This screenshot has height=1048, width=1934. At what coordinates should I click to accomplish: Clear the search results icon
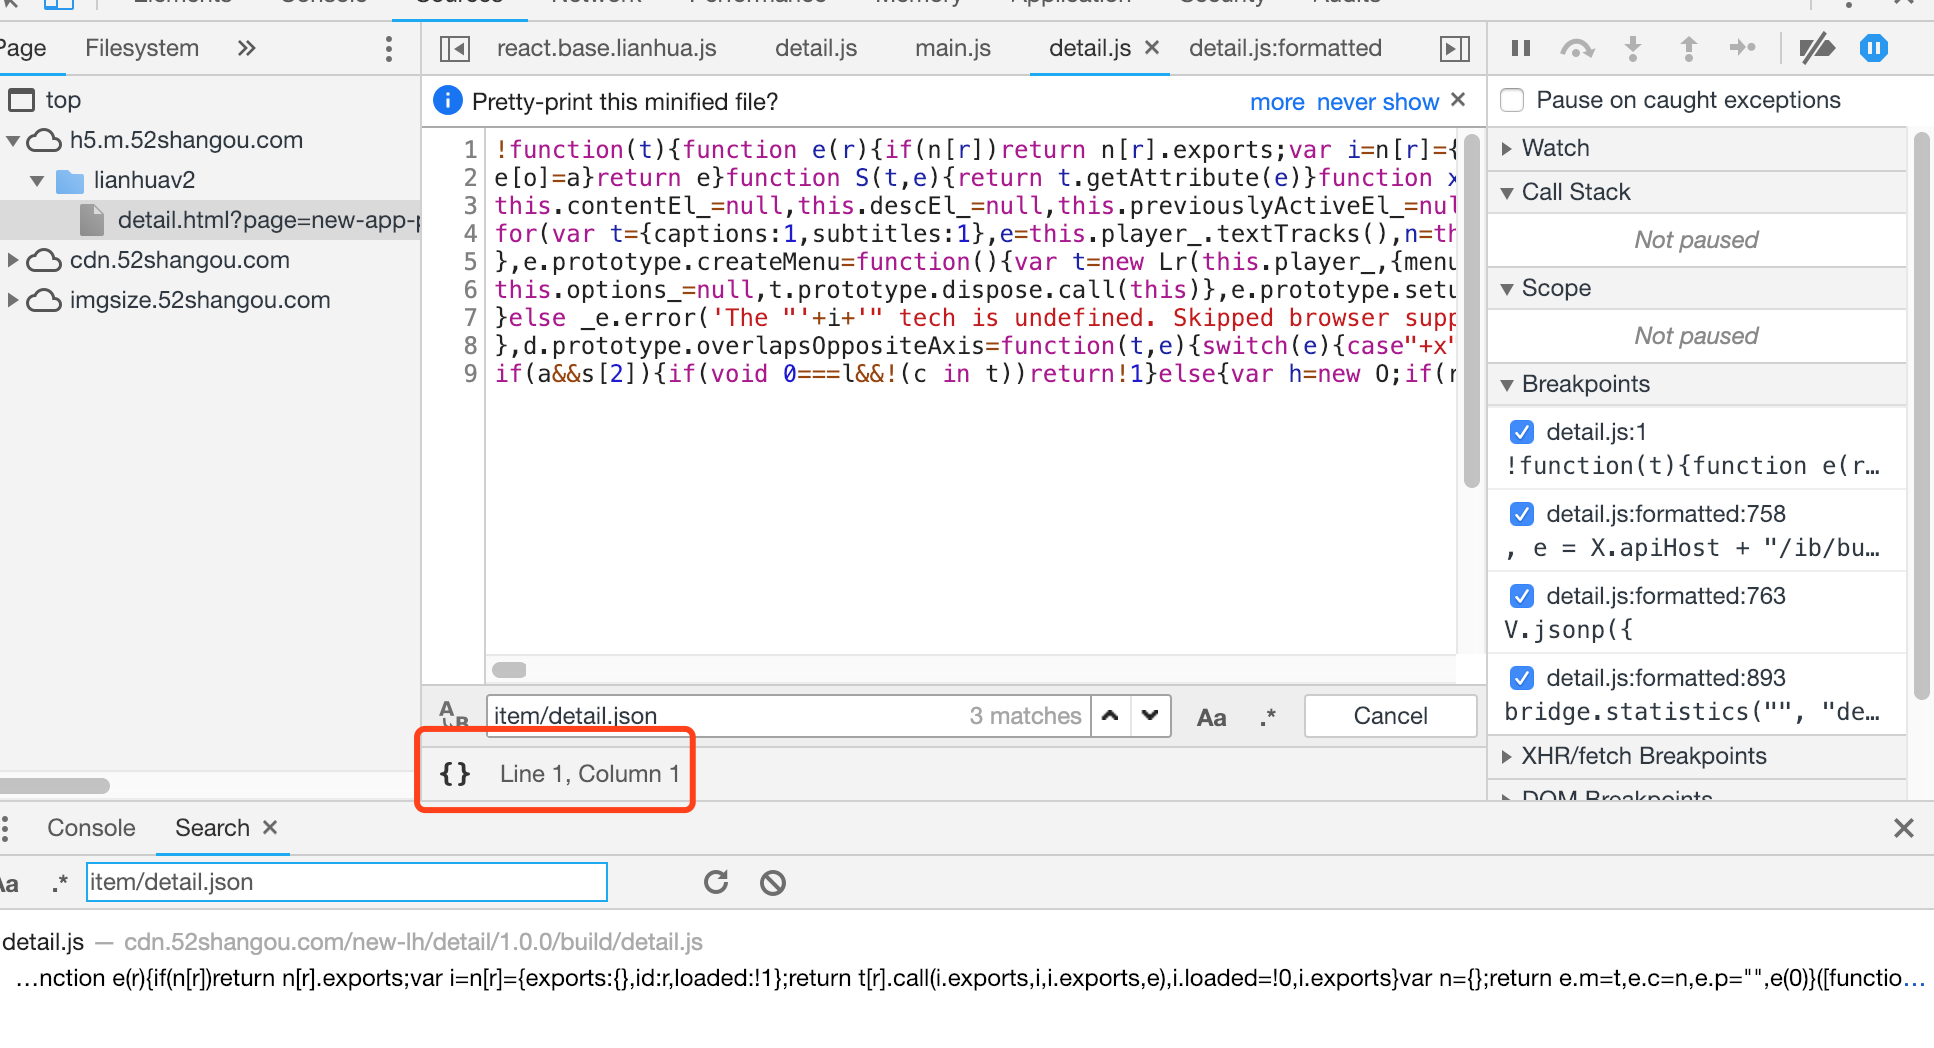coord(773,882)
